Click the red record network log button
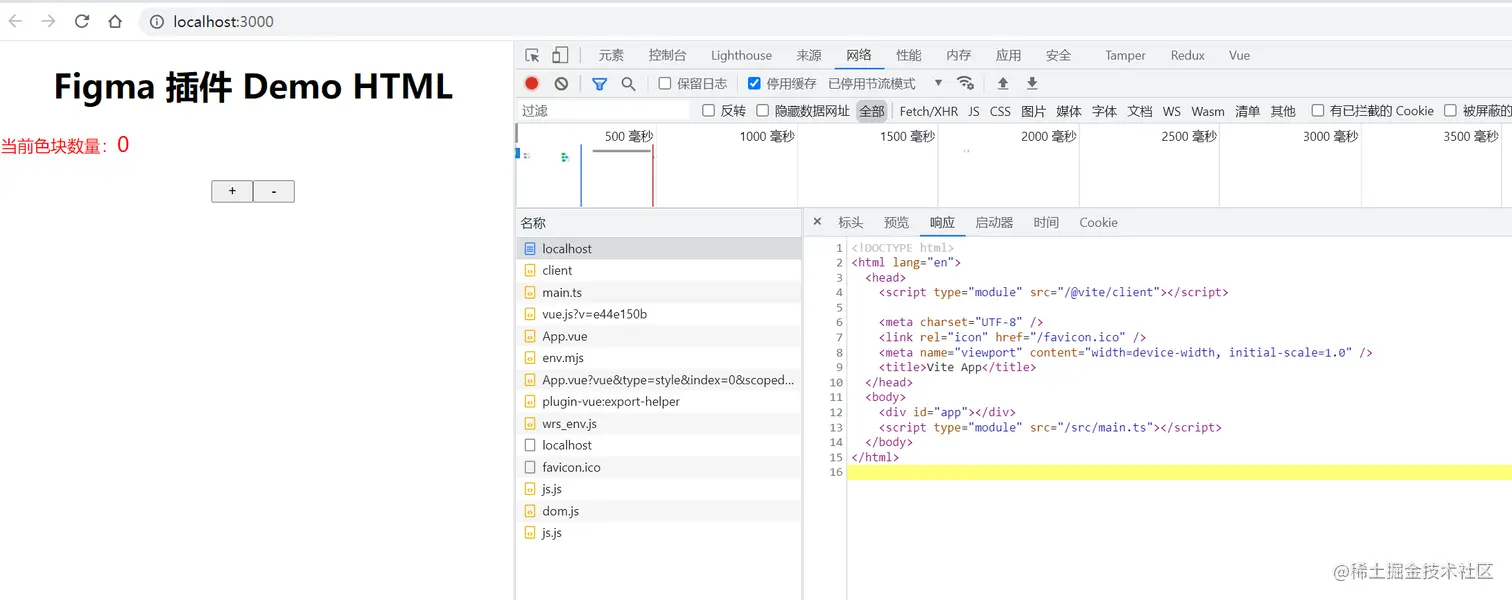 click(532, 84)
